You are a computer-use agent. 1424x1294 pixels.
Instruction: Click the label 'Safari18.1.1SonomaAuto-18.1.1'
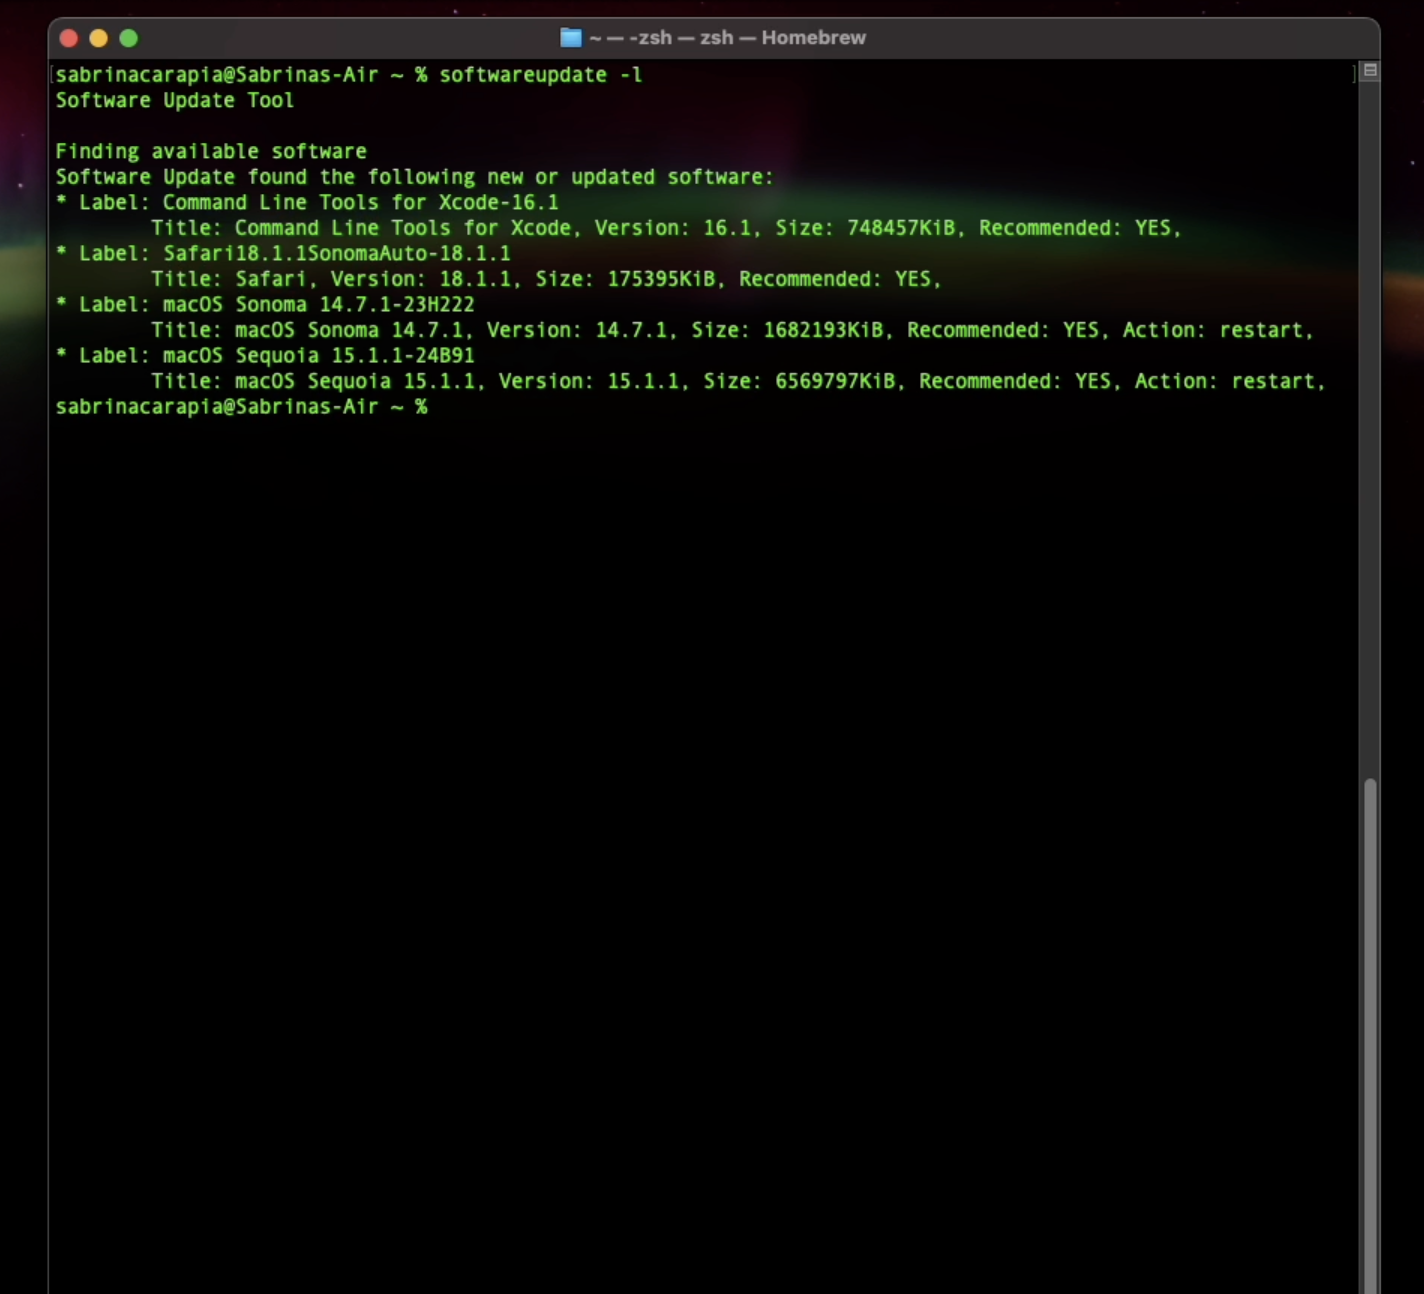tap(337, 253)
